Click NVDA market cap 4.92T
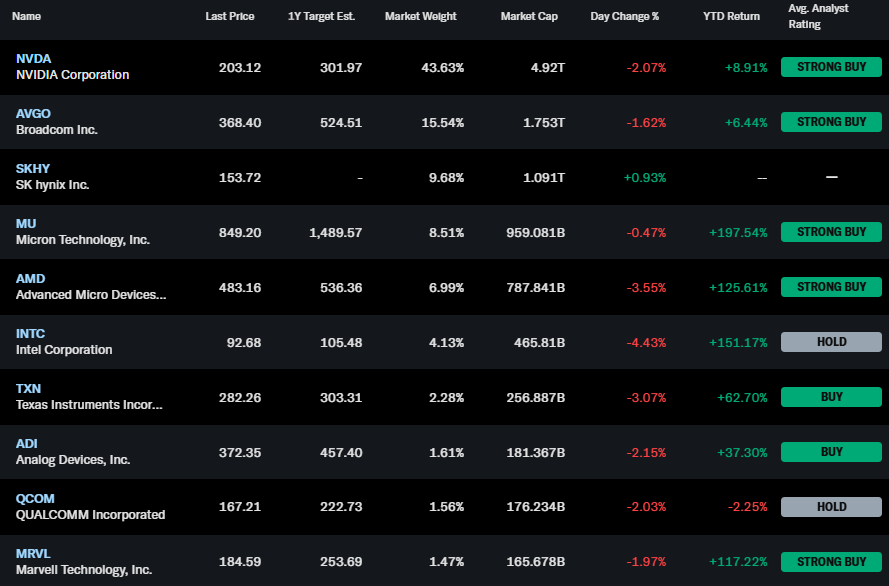The height and width of the screenshot is (586, 889). point(548,67)
